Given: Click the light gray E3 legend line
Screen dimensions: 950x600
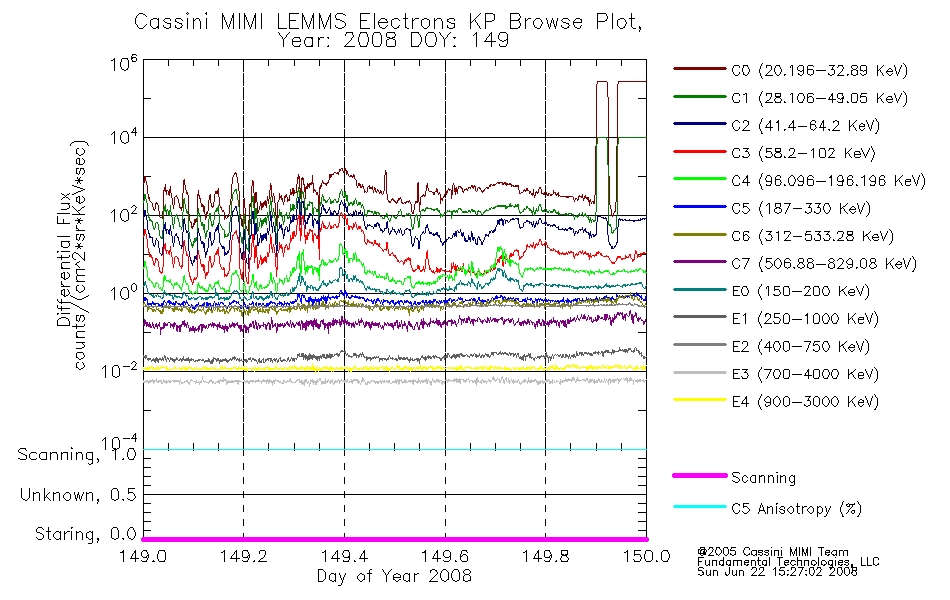Looking at the screenshot, I should point(700,373).
